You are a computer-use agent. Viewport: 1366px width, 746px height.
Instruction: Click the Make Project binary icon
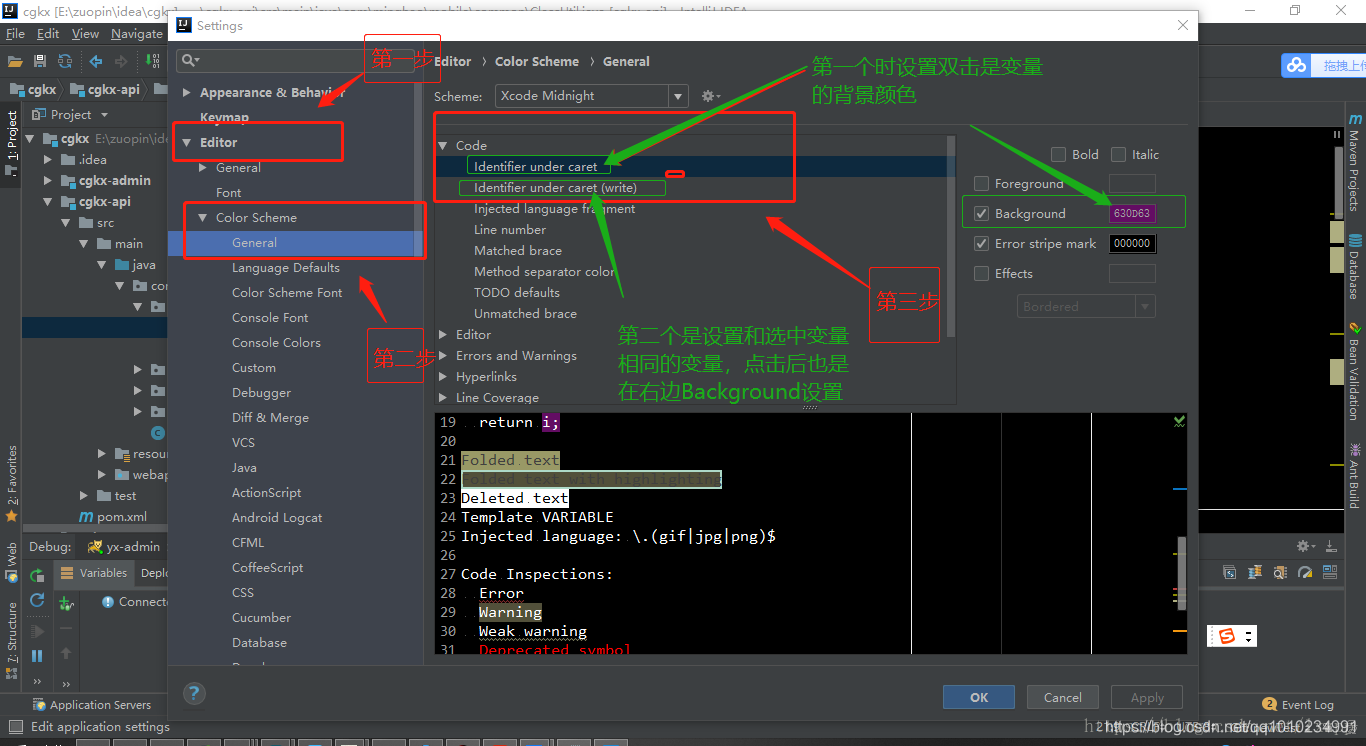coord(153,61)
